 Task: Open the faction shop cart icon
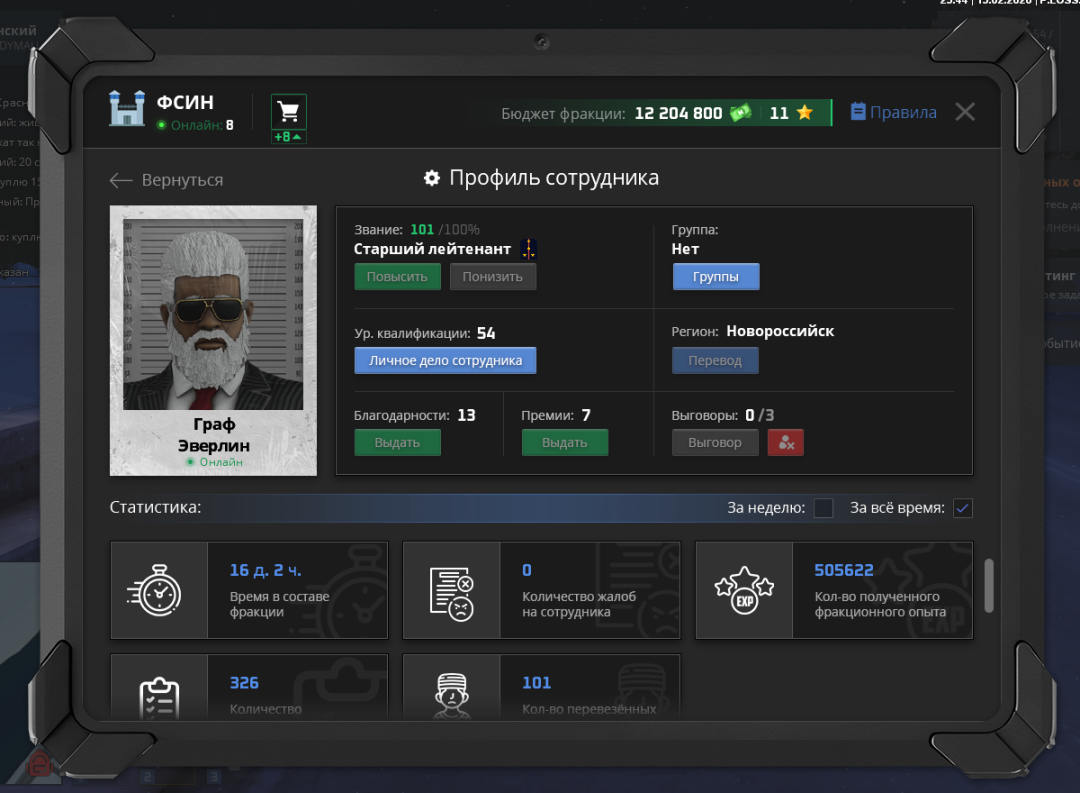[x=289, y=111]
